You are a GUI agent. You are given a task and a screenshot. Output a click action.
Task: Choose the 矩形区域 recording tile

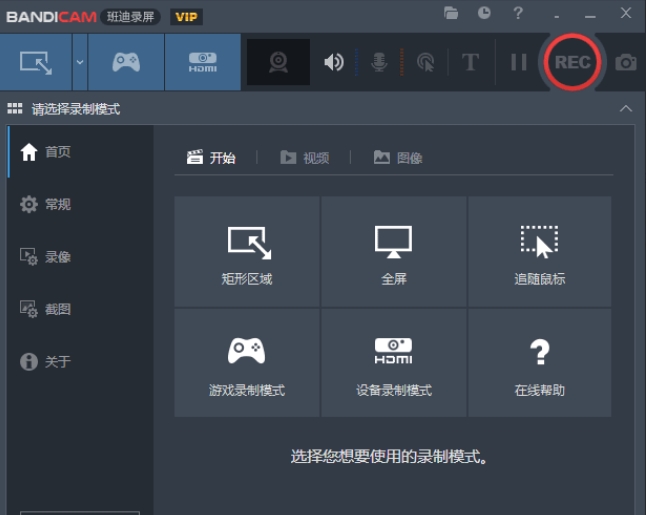[247, 252]
